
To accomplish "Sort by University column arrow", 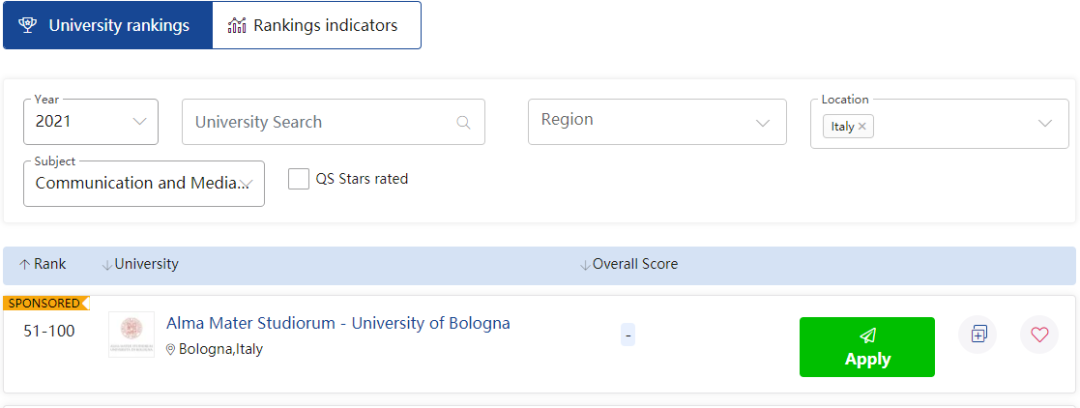I will pos(107,265).
